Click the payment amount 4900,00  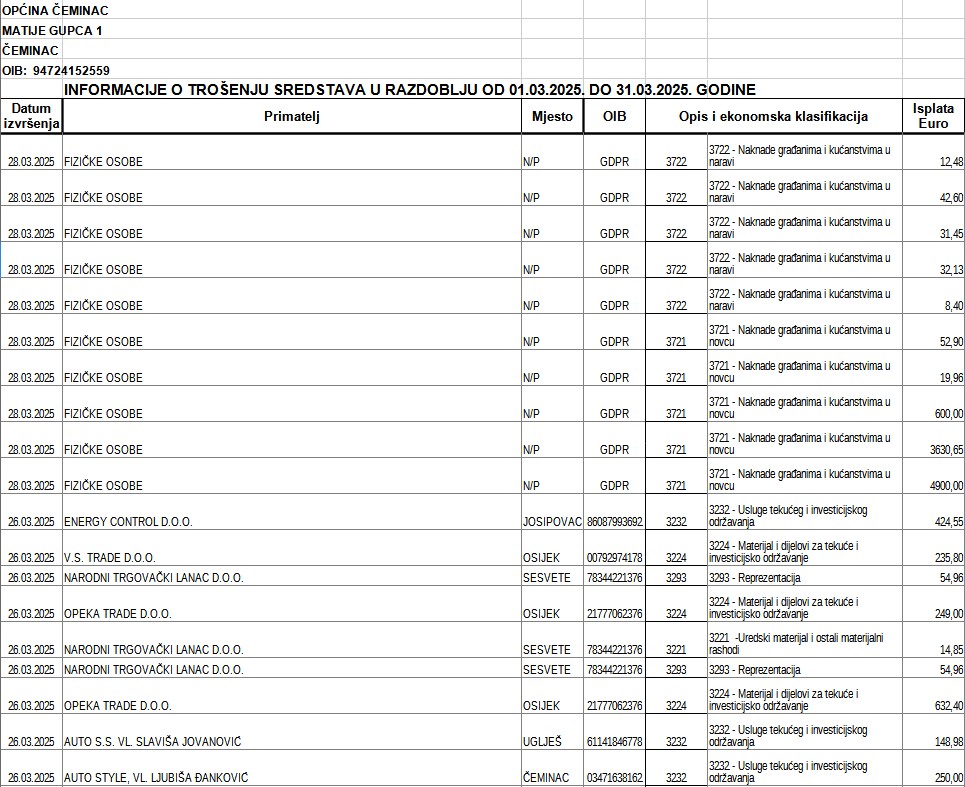pyautogui.click(x=946, y=485)
